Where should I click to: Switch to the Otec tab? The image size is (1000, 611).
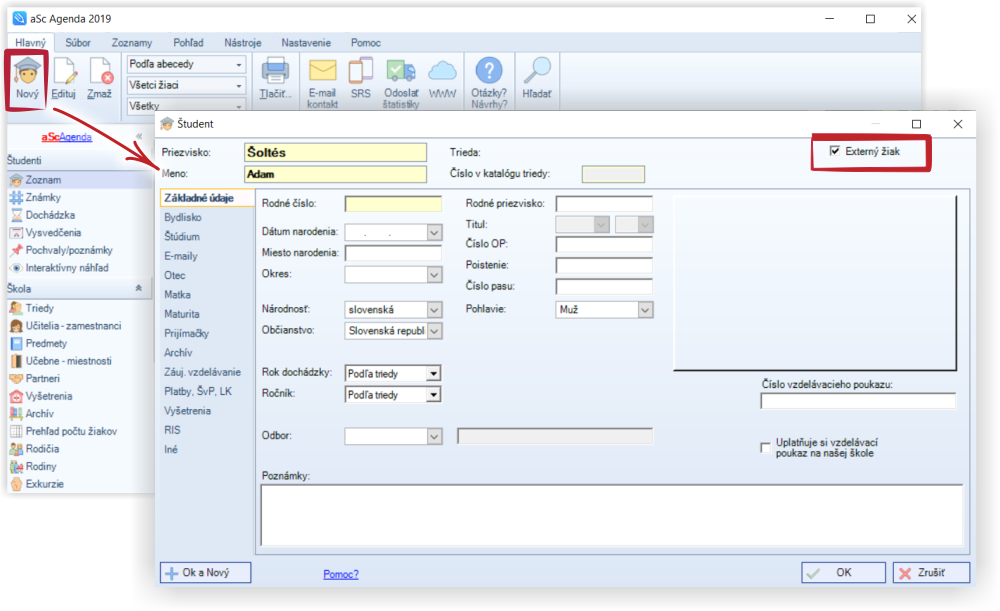point(175,276)
